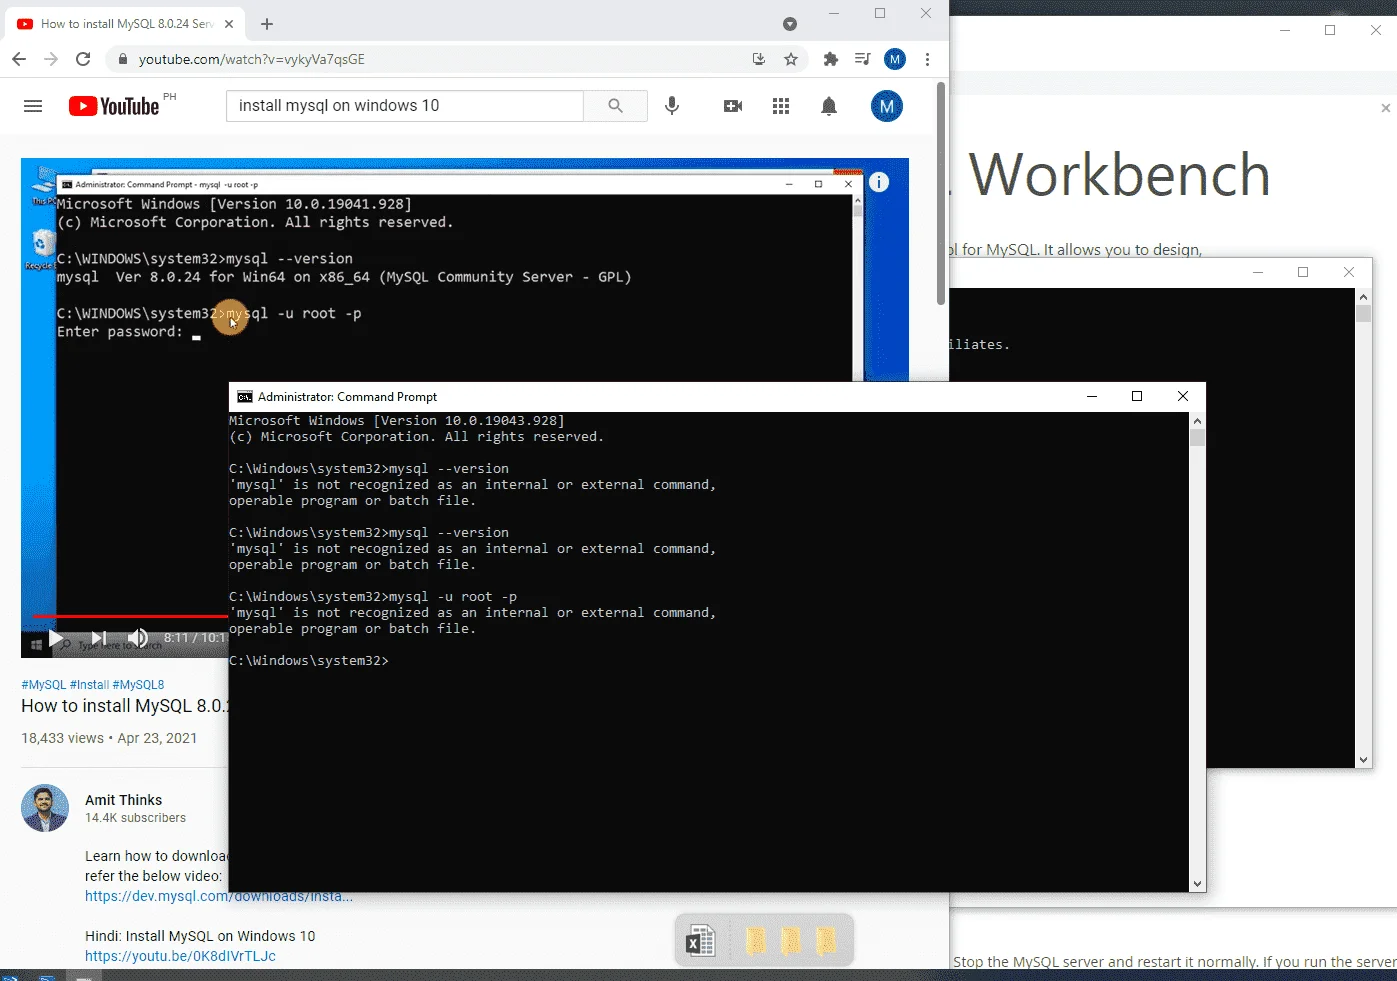Open the Chrome extensions puzzle icon
Screen dimensions: 1397x981
pos(830,59)
